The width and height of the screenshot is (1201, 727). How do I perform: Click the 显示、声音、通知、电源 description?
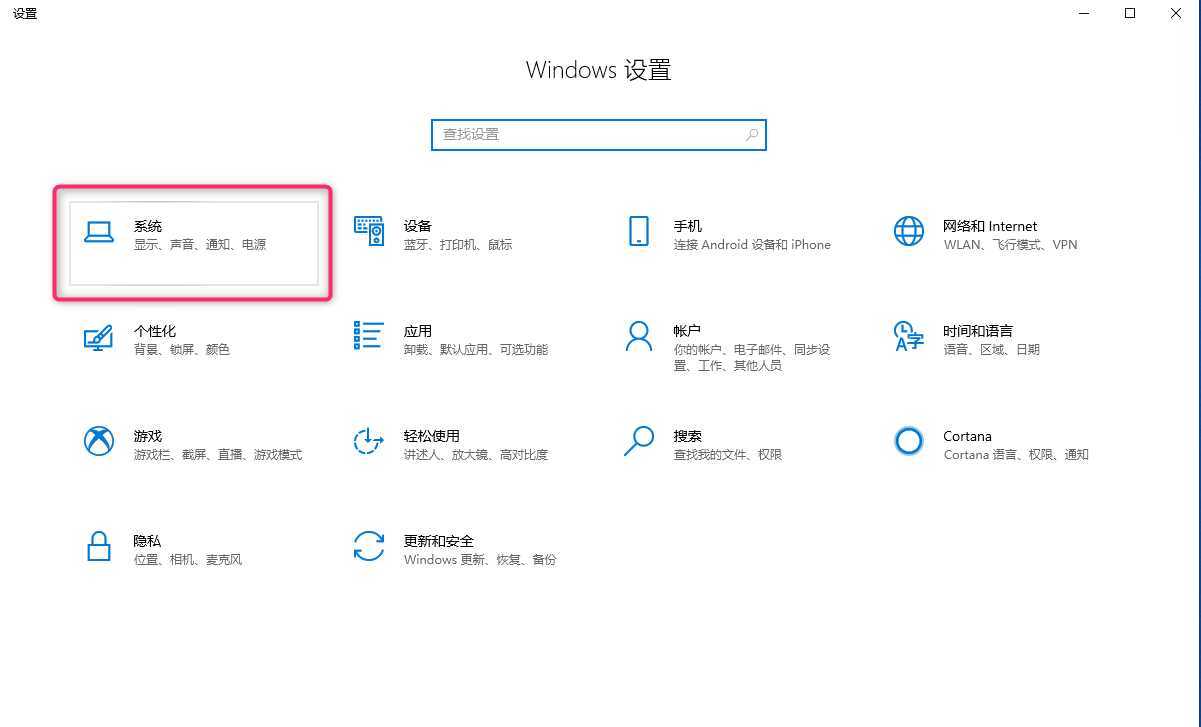tap(200, 245)
